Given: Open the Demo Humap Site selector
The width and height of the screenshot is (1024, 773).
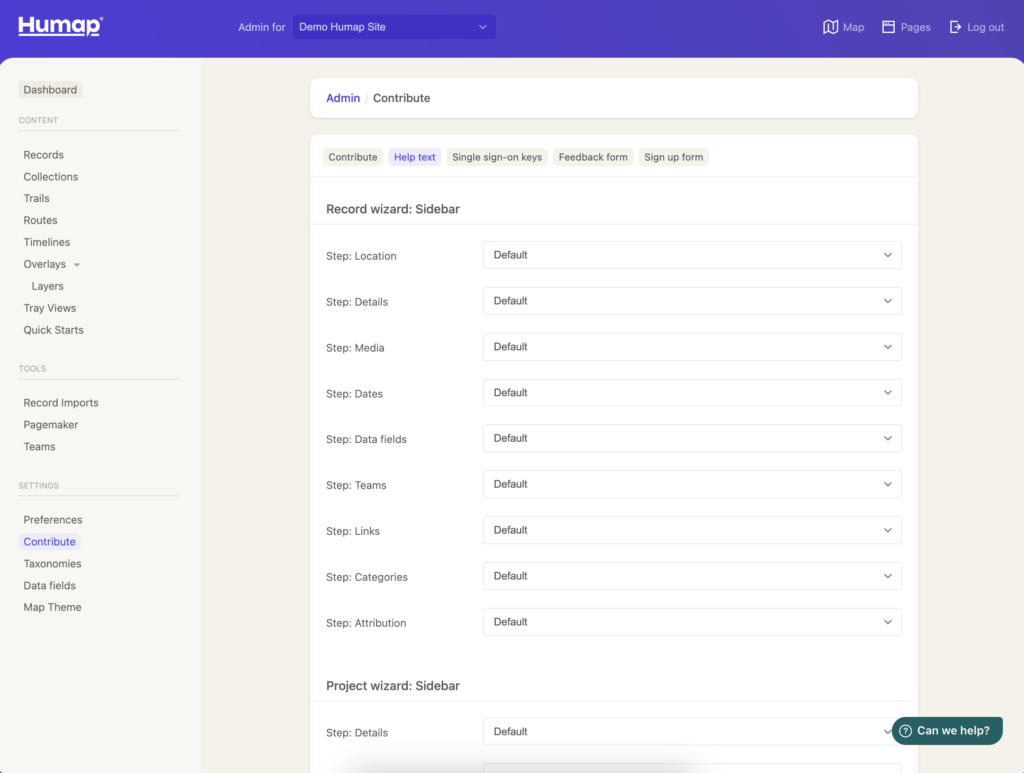Looking at the screenshot, I should (394, 26).
